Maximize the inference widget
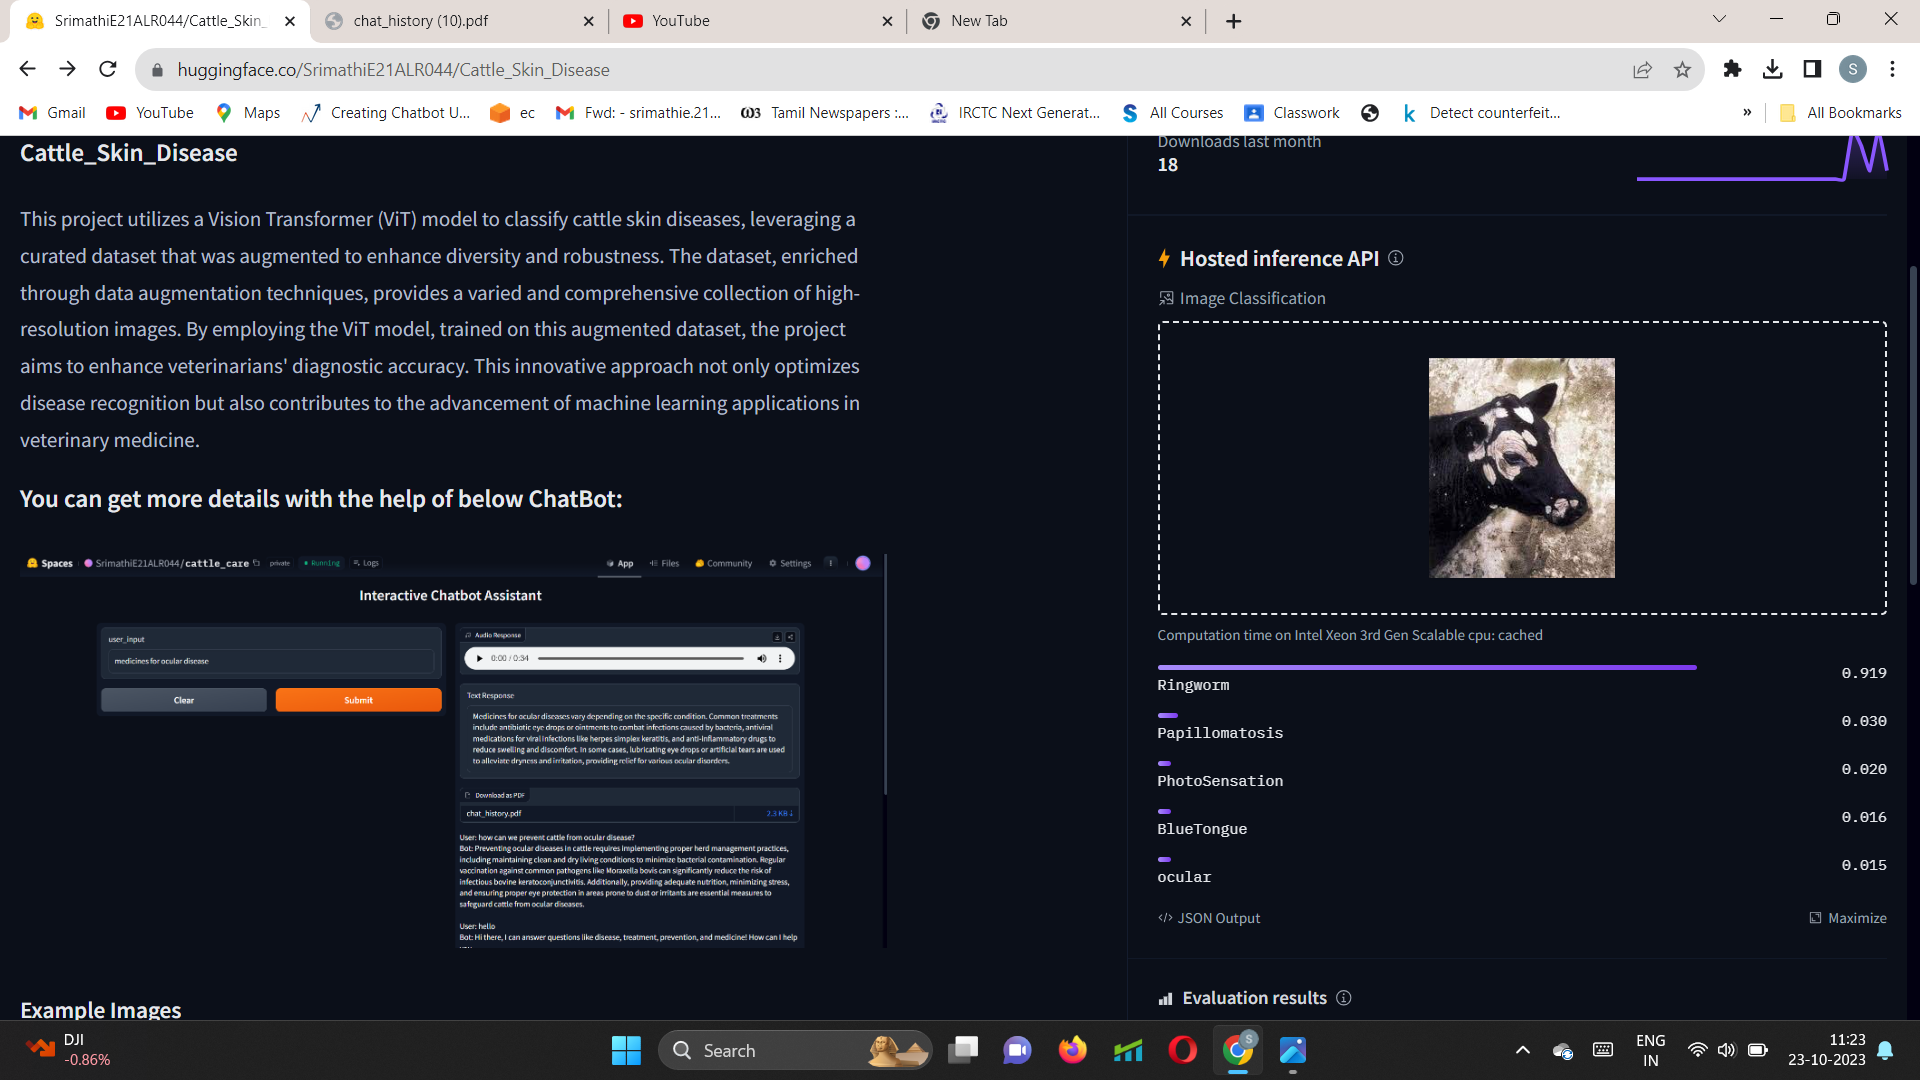The width and height of the screenshot is (1920, 1080). [x=1848, y=918]
